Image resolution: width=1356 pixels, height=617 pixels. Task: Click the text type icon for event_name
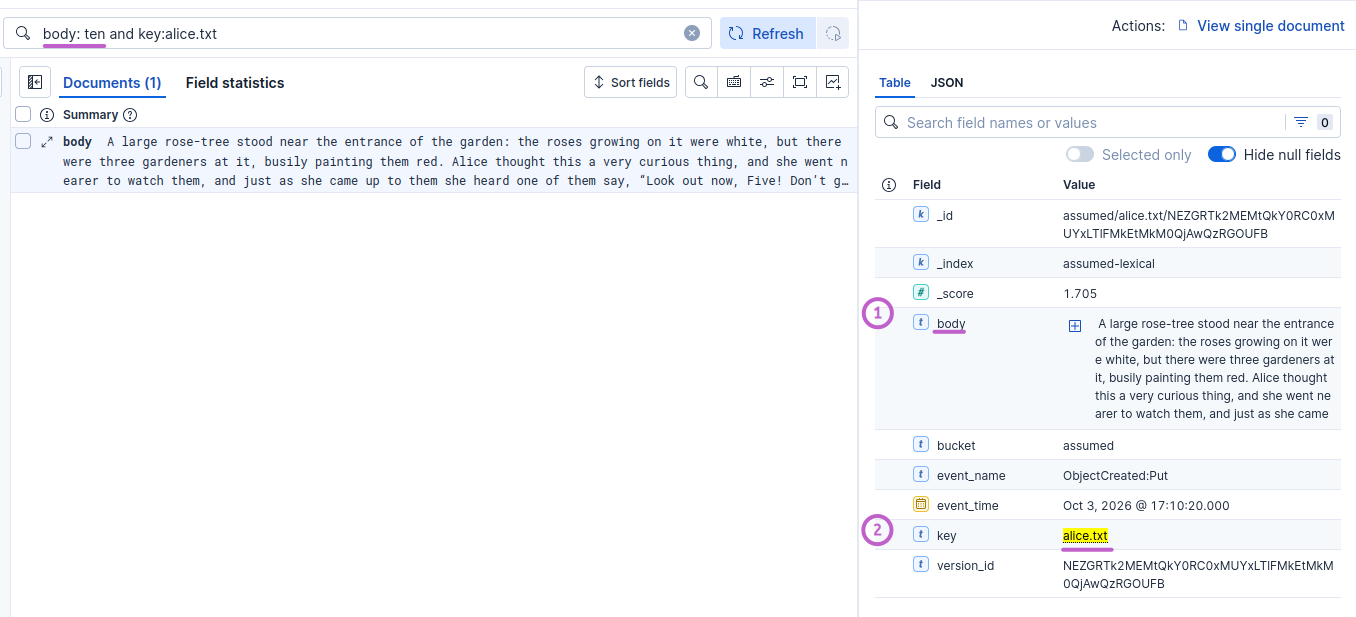point(921,474)
